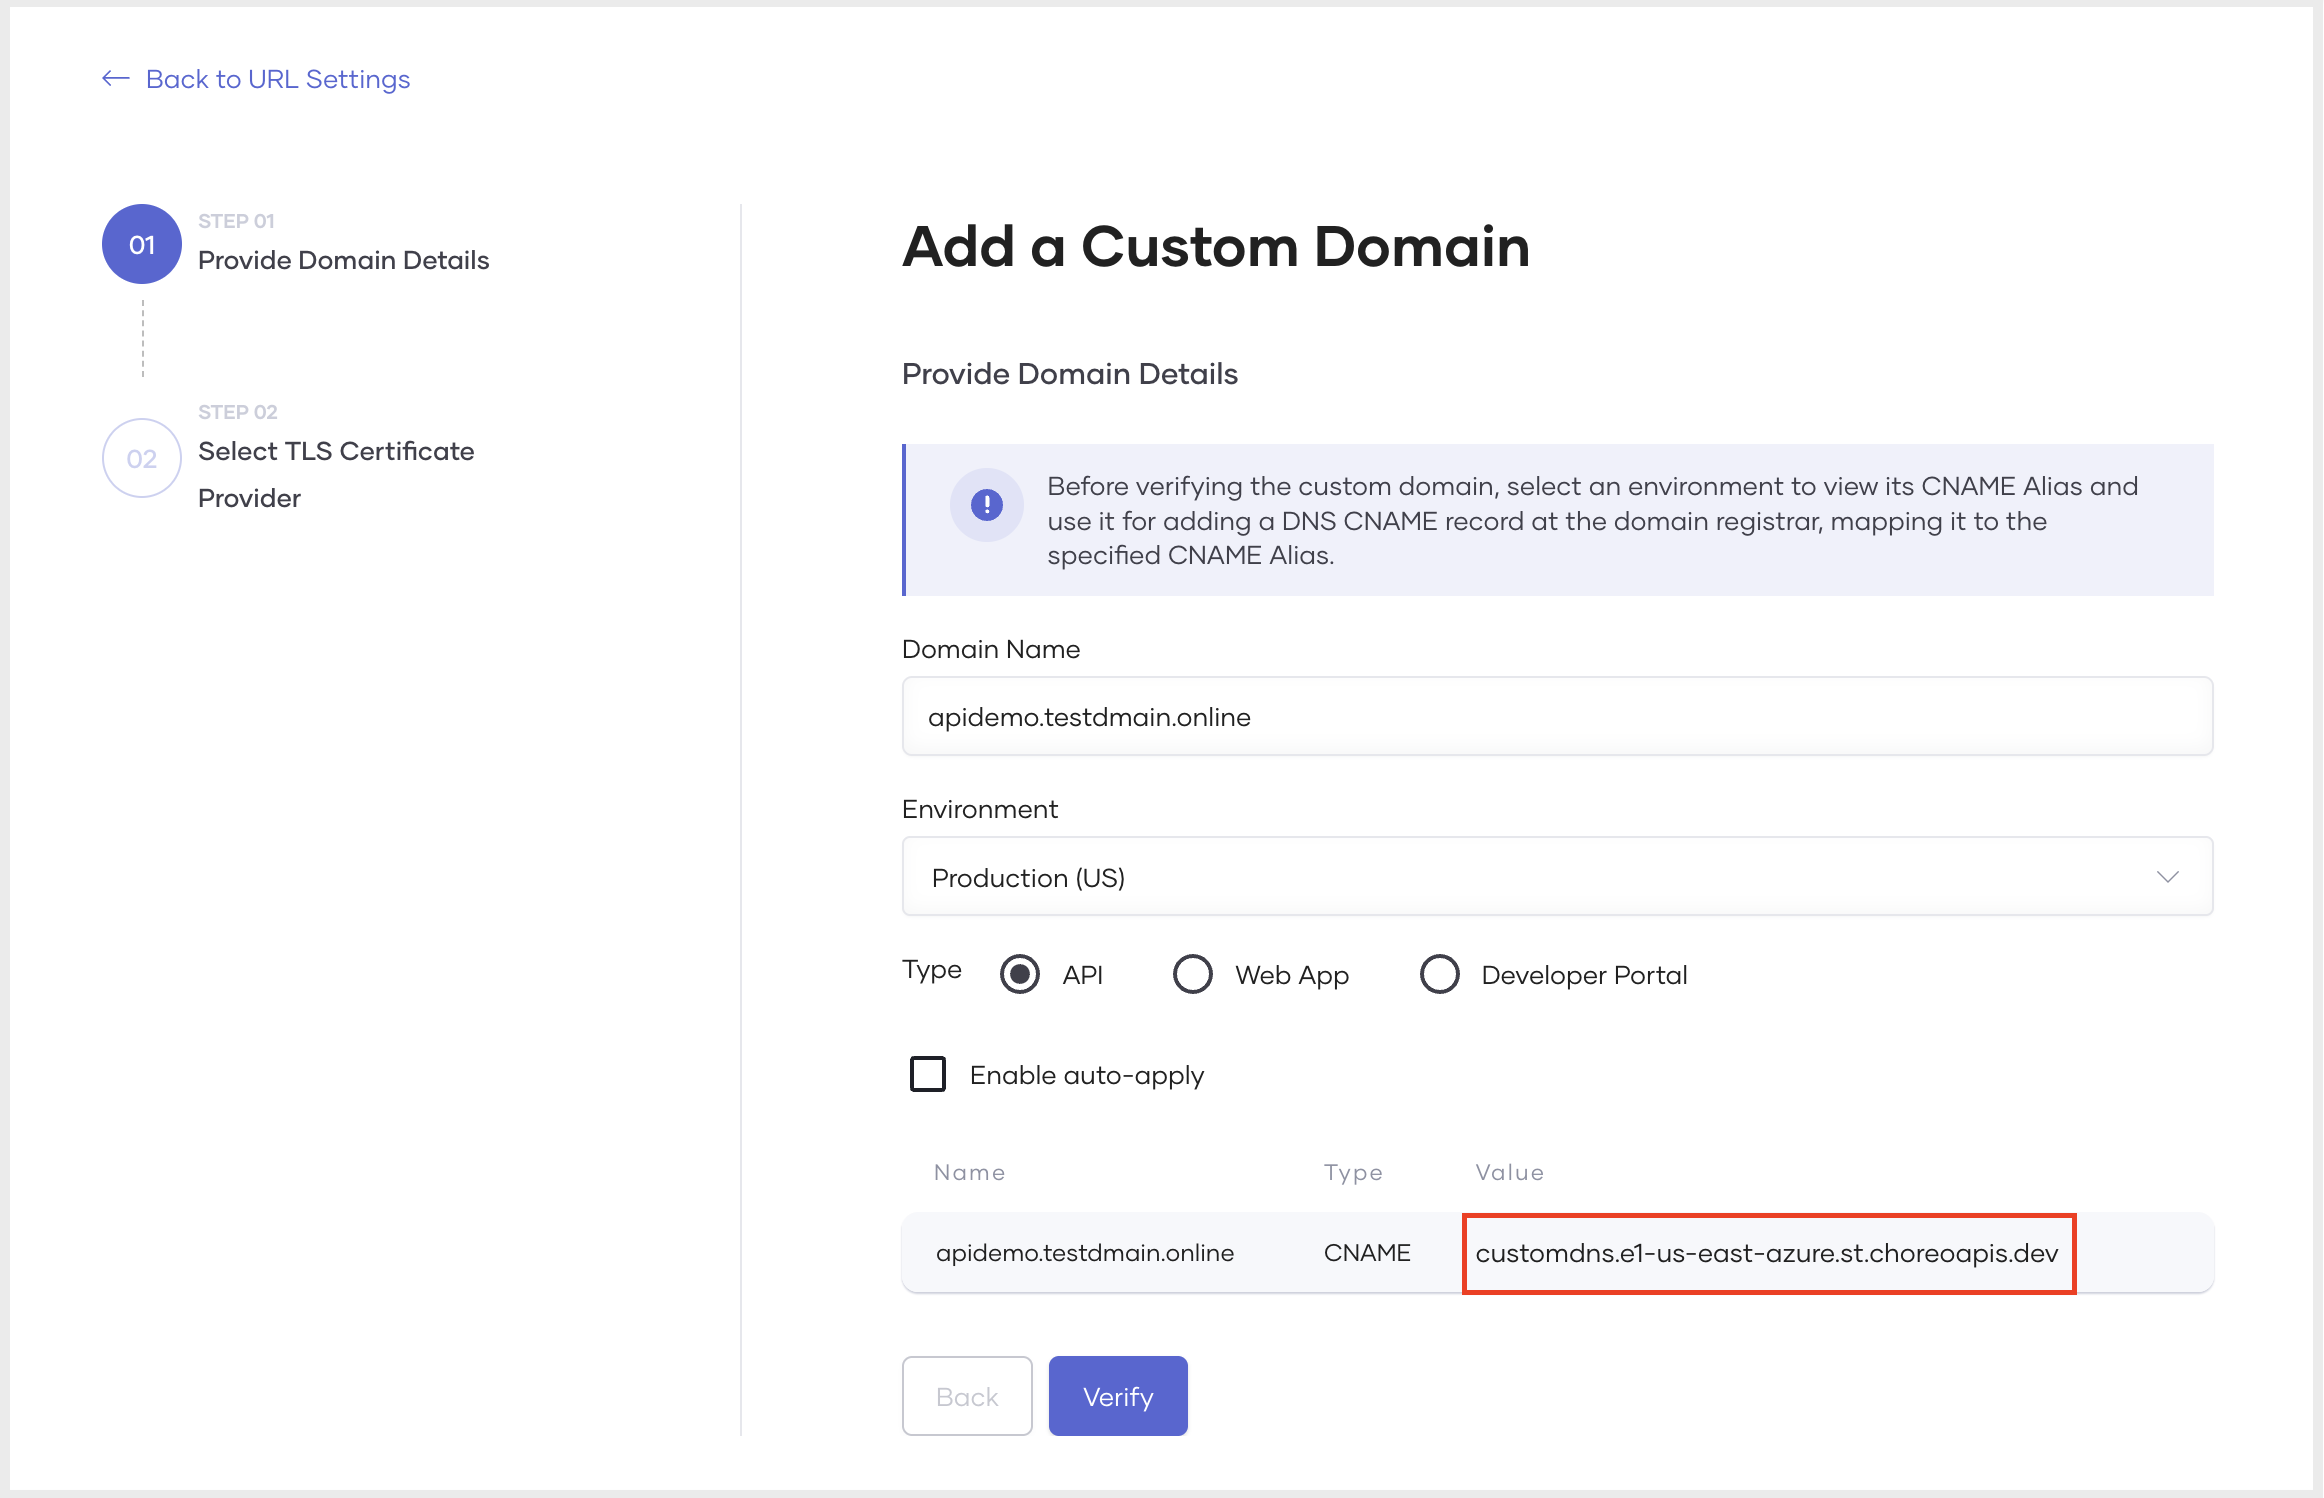Click the Verify button
This screenshot has width=2324, height=1498.
coord(1117,1396)
